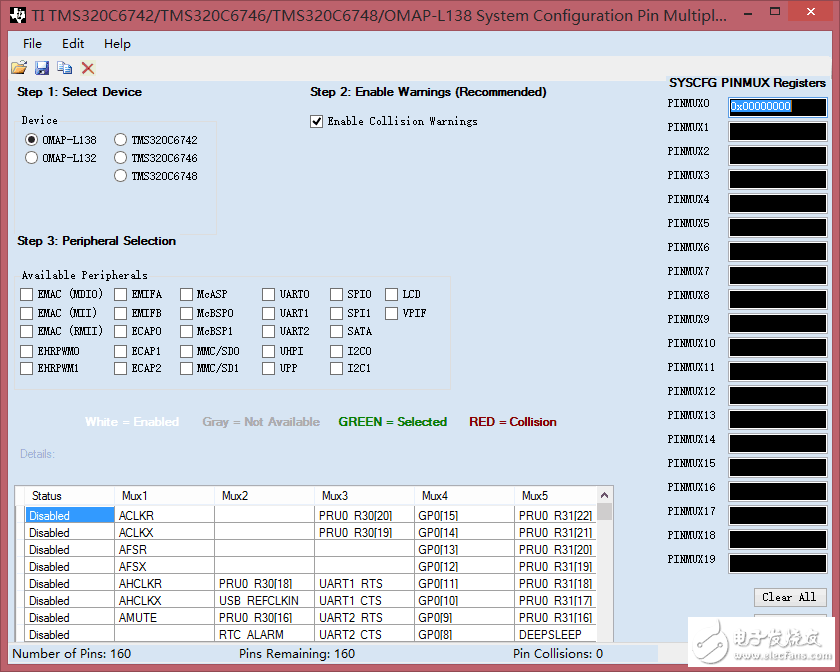Screen dimensions: 840x672
Task: Open the Help menu
Action: (x=117, y=43)
